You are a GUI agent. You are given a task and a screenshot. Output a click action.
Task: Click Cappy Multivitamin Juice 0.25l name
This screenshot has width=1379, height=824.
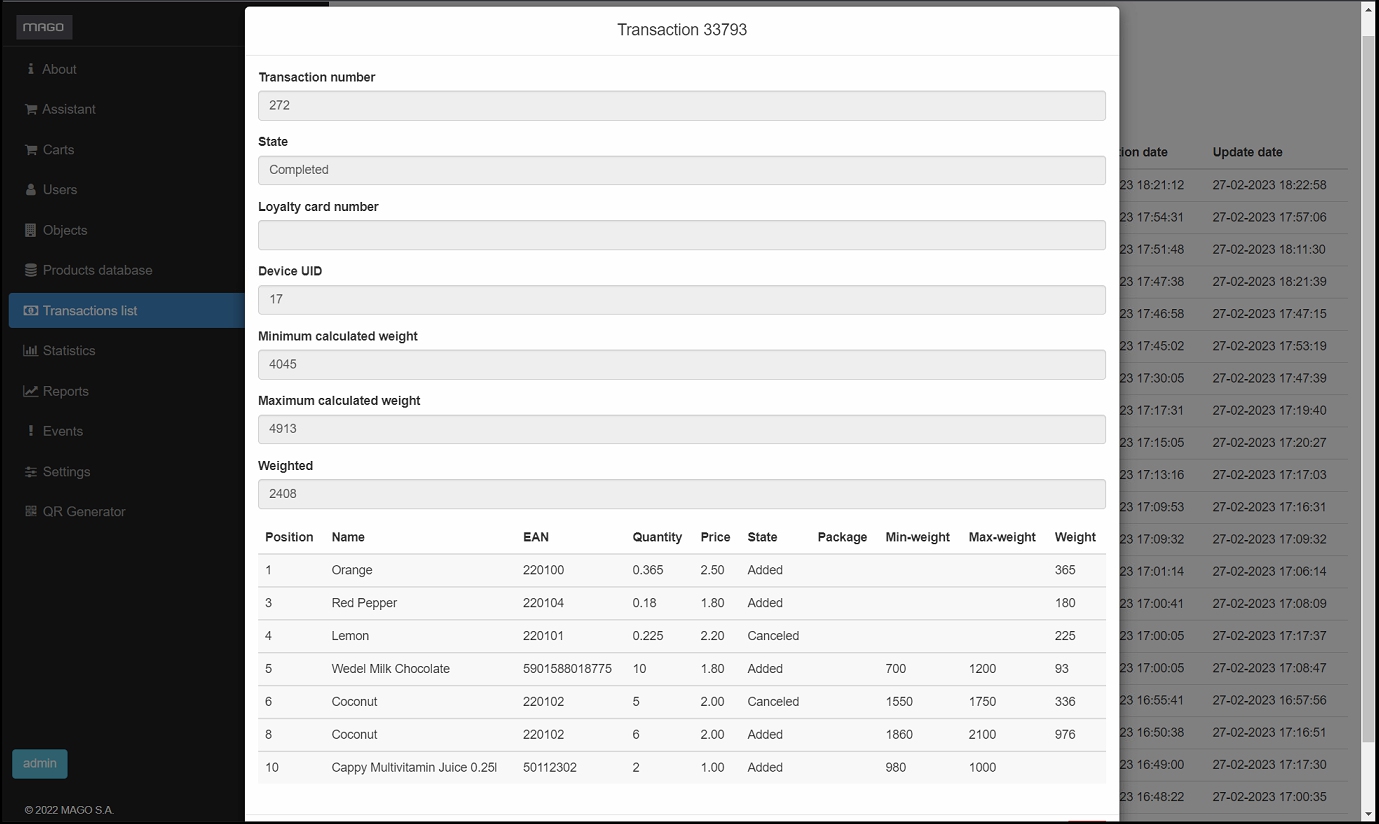point(414,768)
